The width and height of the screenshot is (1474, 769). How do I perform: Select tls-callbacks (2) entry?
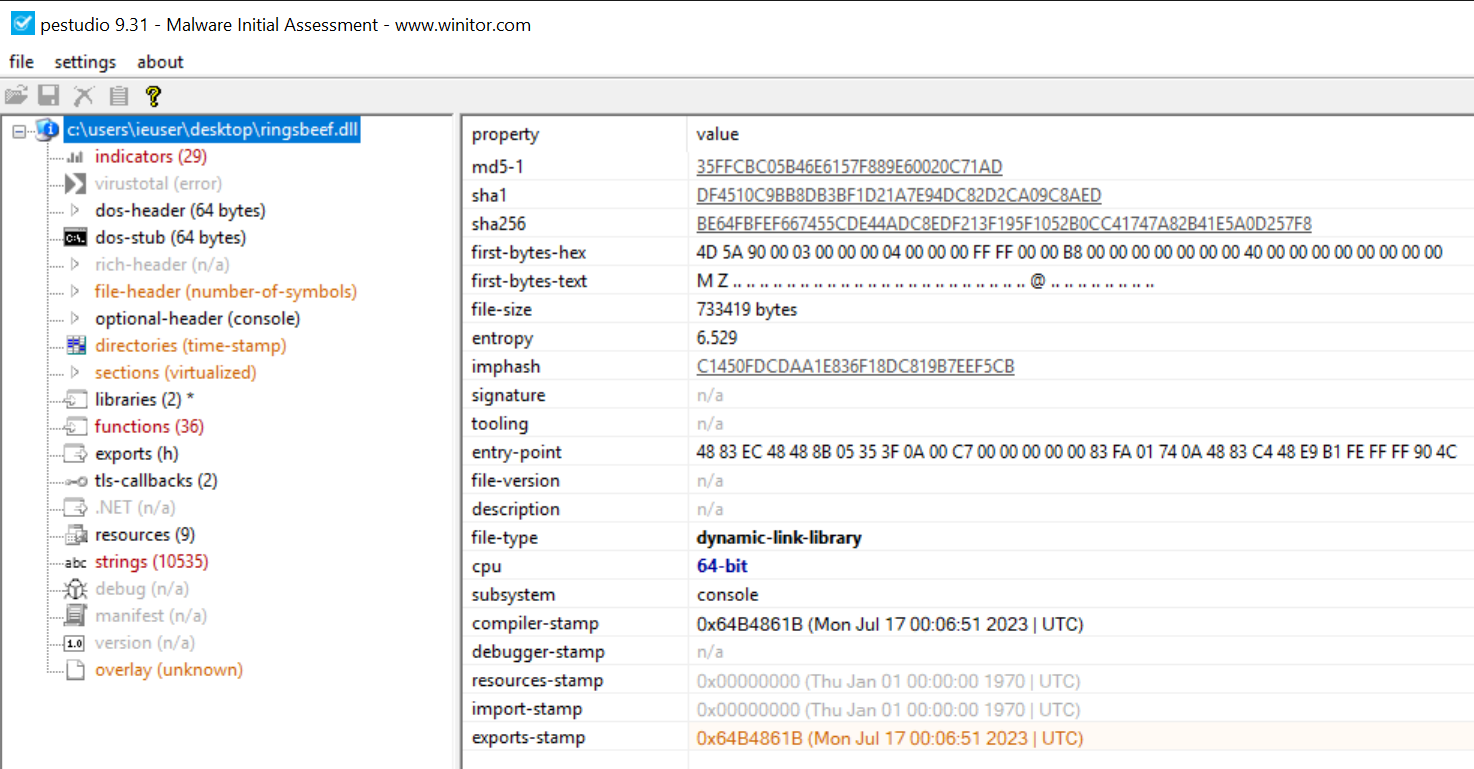pos(156,481)
